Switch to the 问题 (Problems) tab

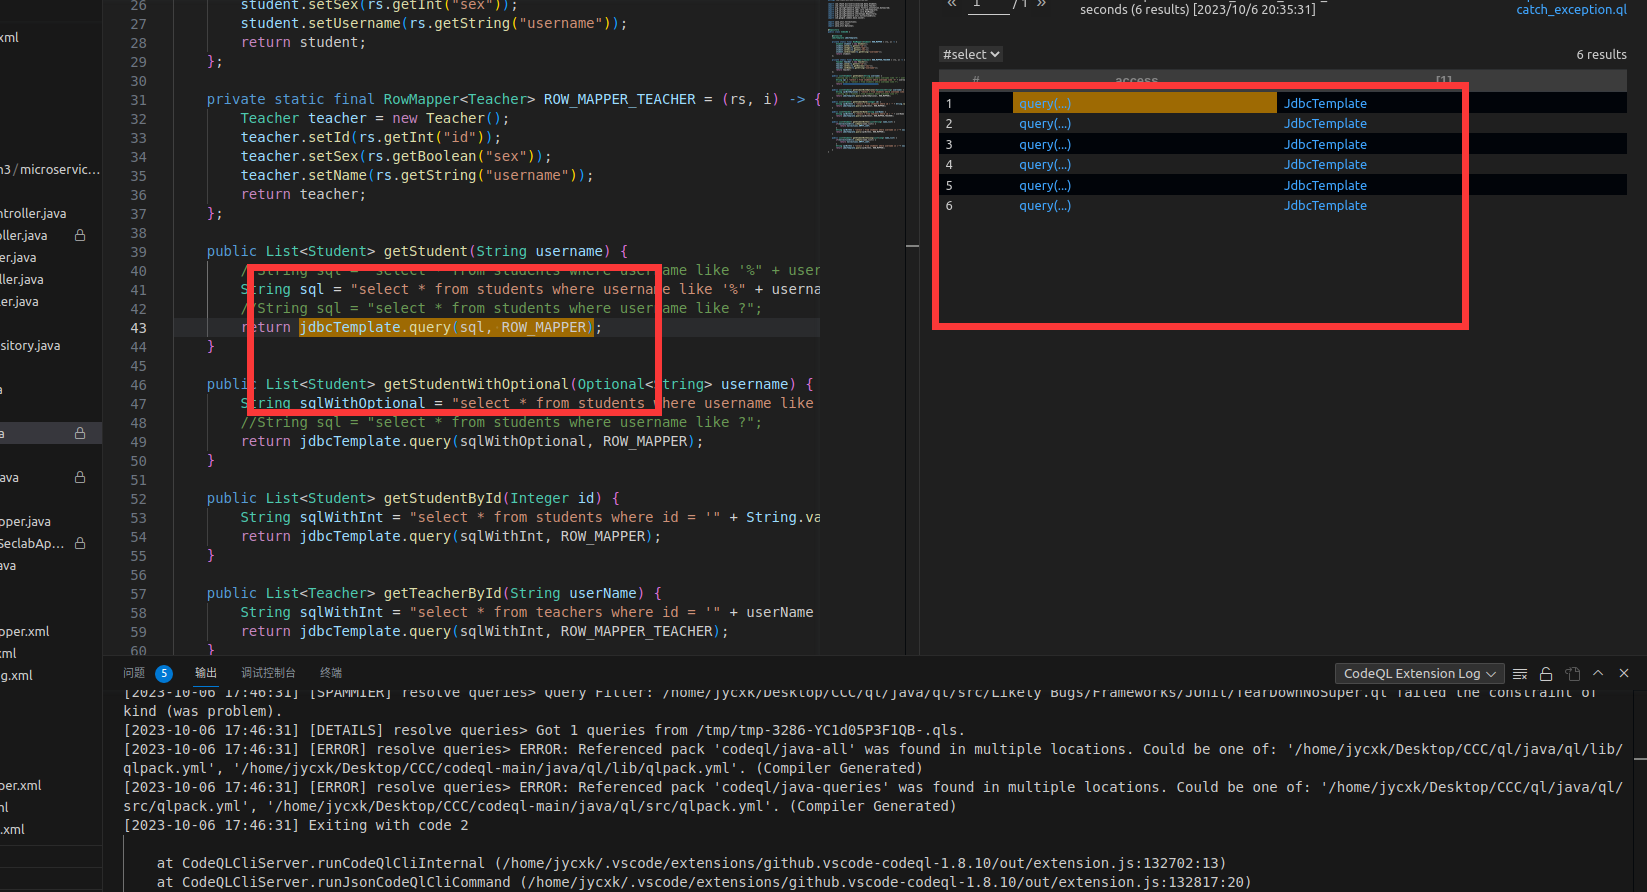coord(134,673)
